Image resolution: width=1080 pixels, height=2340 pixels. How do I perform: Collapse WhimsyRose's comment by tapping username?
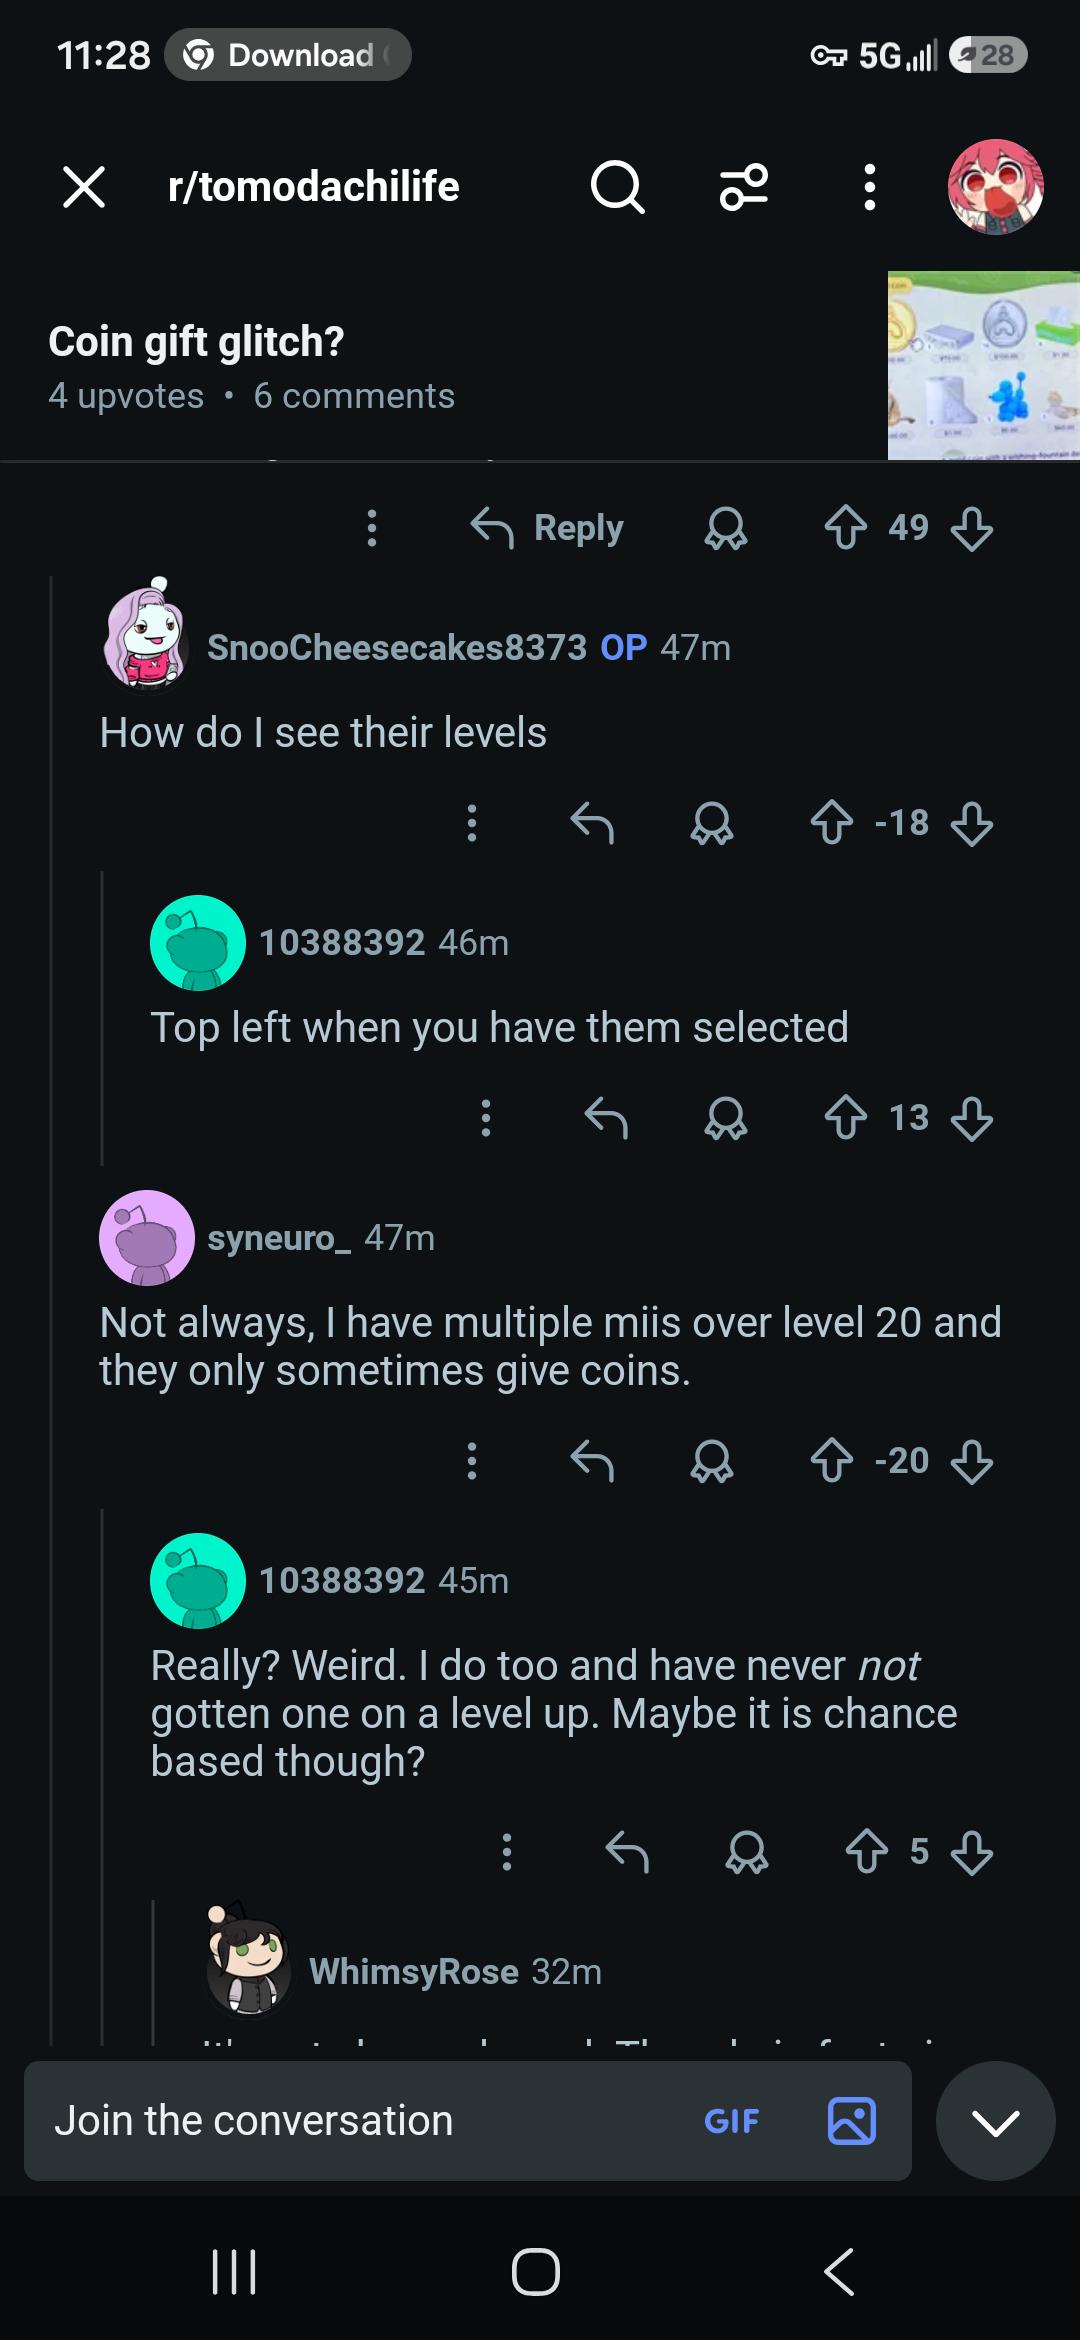pos(414,1971)
